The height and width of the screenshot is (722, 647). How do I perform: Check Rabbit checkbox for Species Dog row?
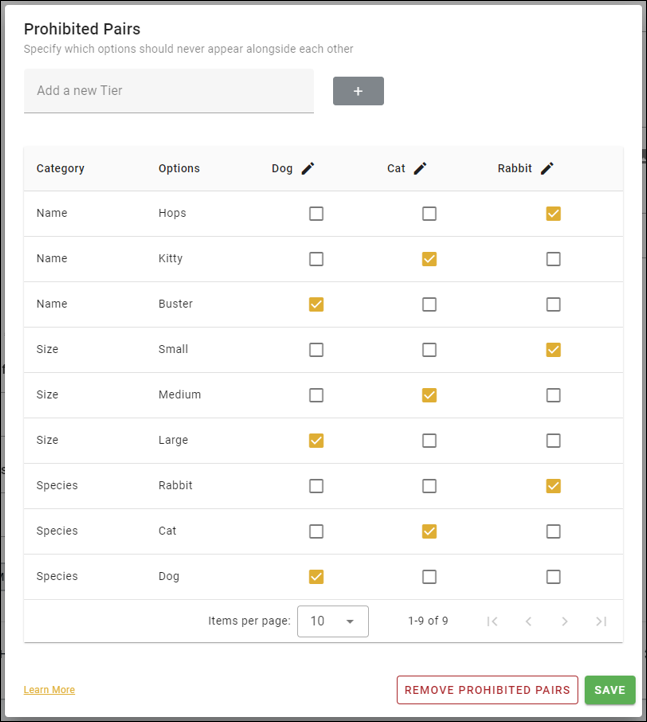[x=553, y=577]
